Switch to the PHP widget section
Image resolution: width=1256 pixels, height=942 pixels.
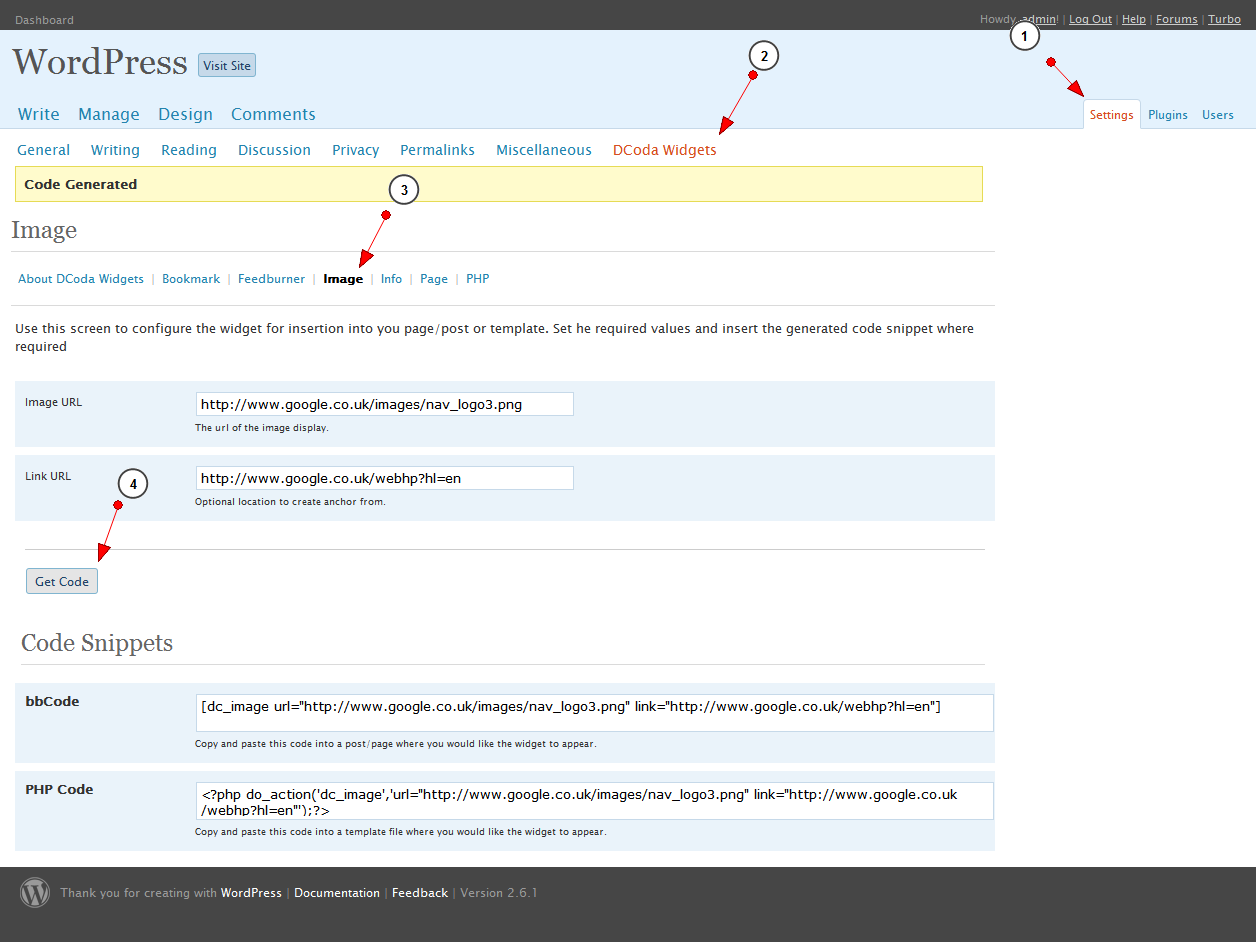point(478,279)
